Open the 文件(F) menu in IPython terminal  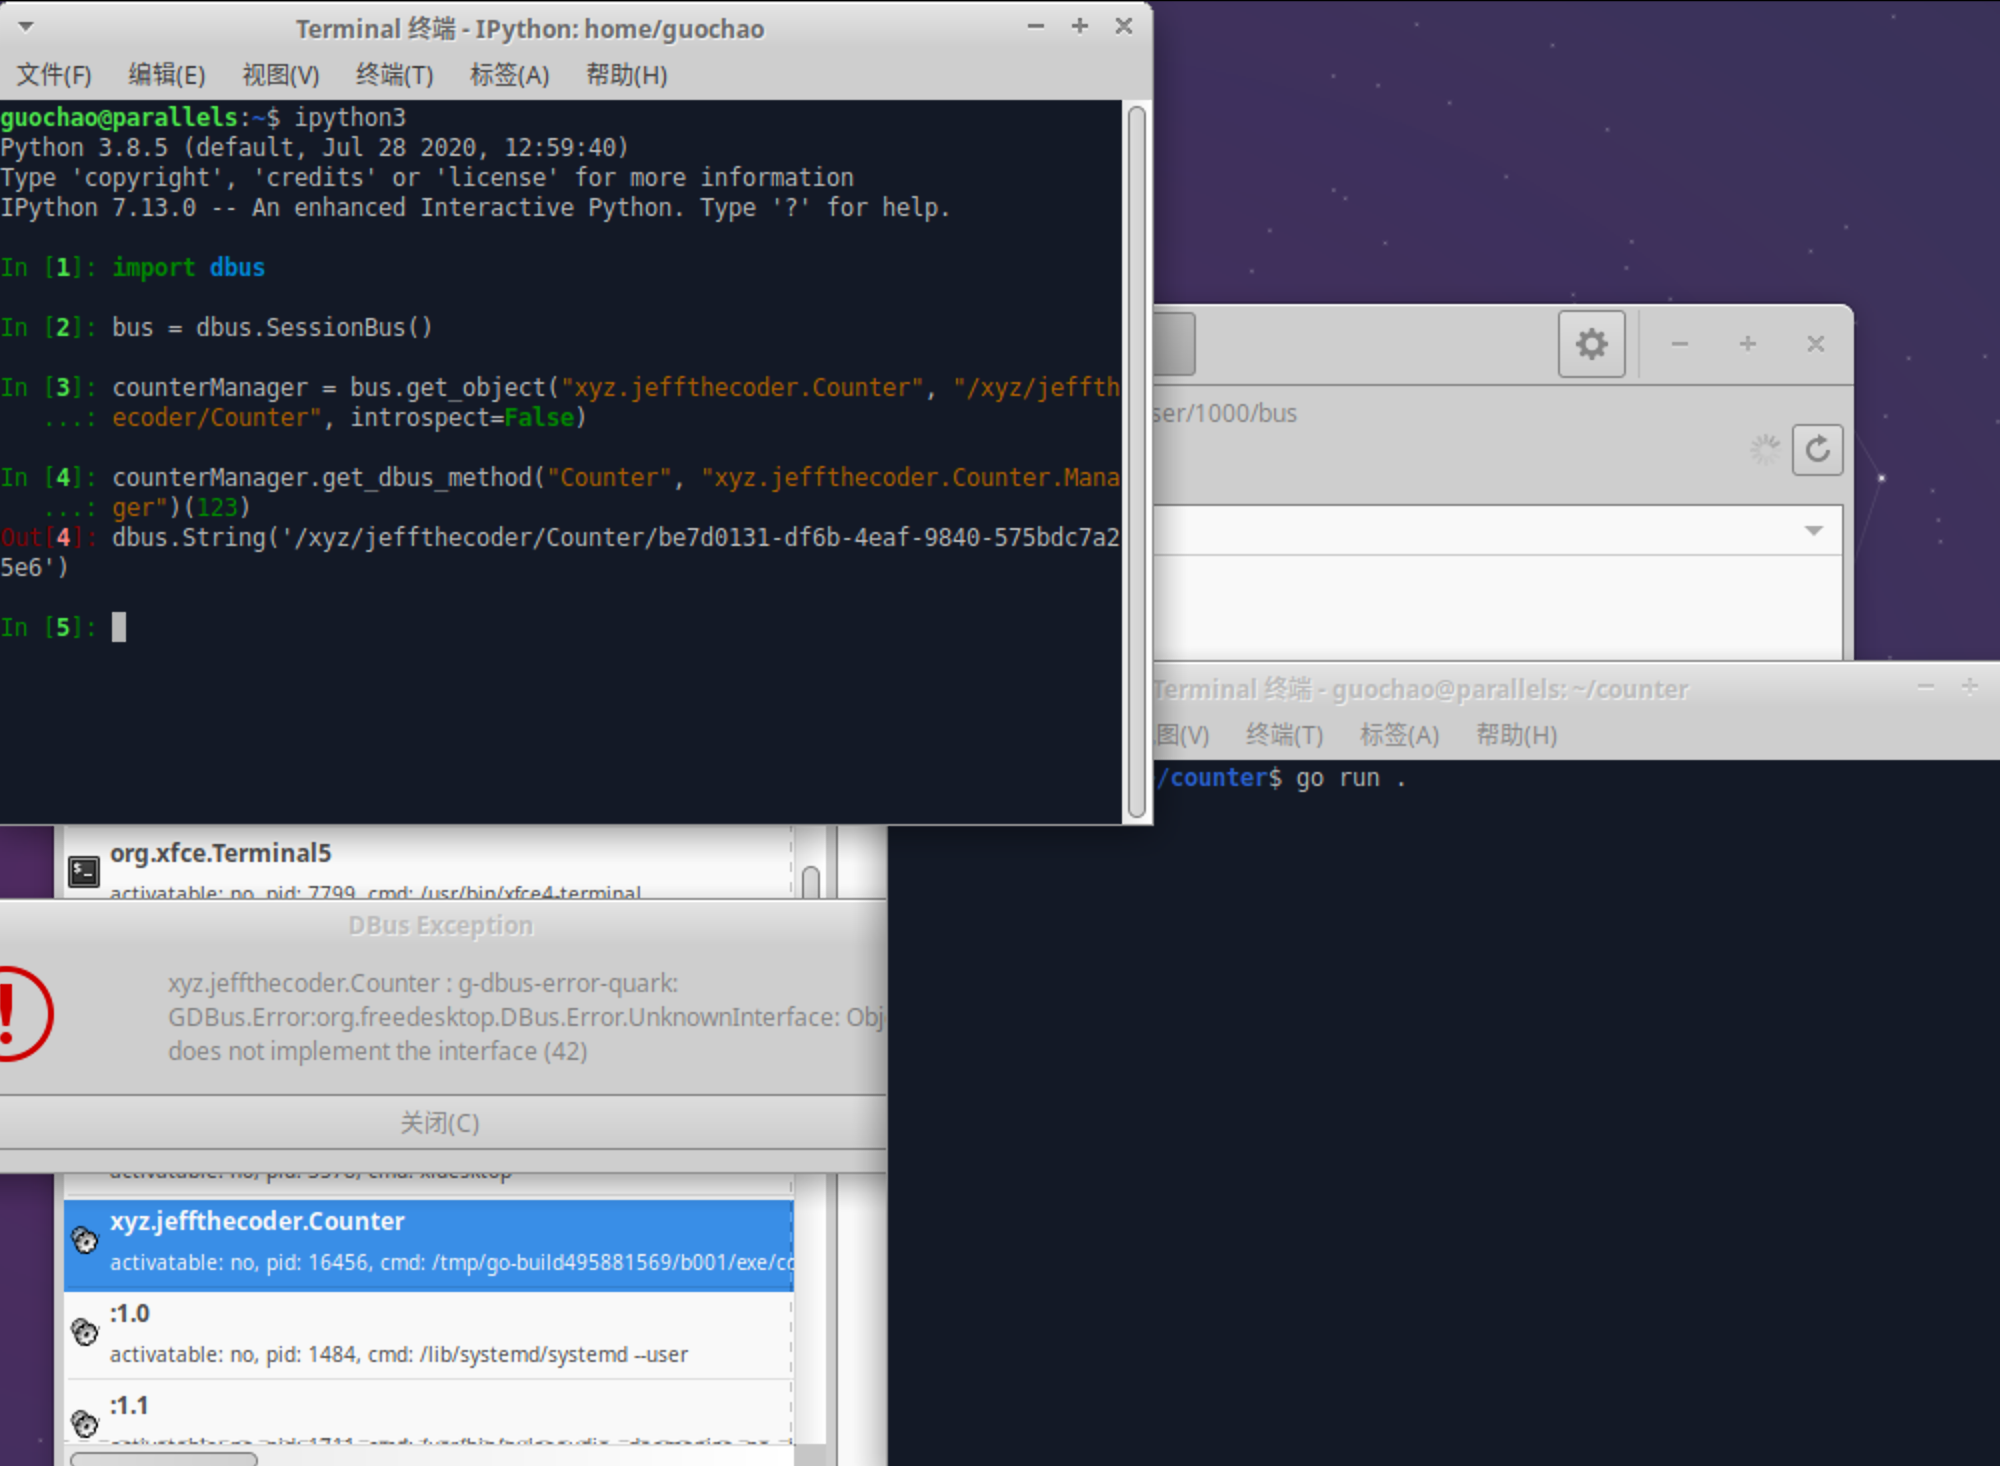click(x=54, y=75)
